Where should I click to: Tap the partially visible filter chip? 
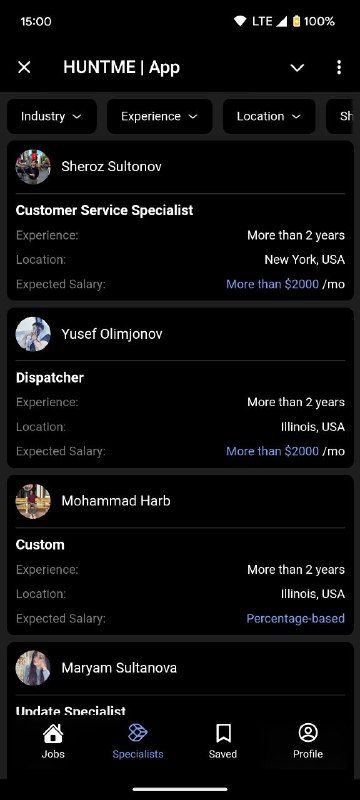click(343, 116)
